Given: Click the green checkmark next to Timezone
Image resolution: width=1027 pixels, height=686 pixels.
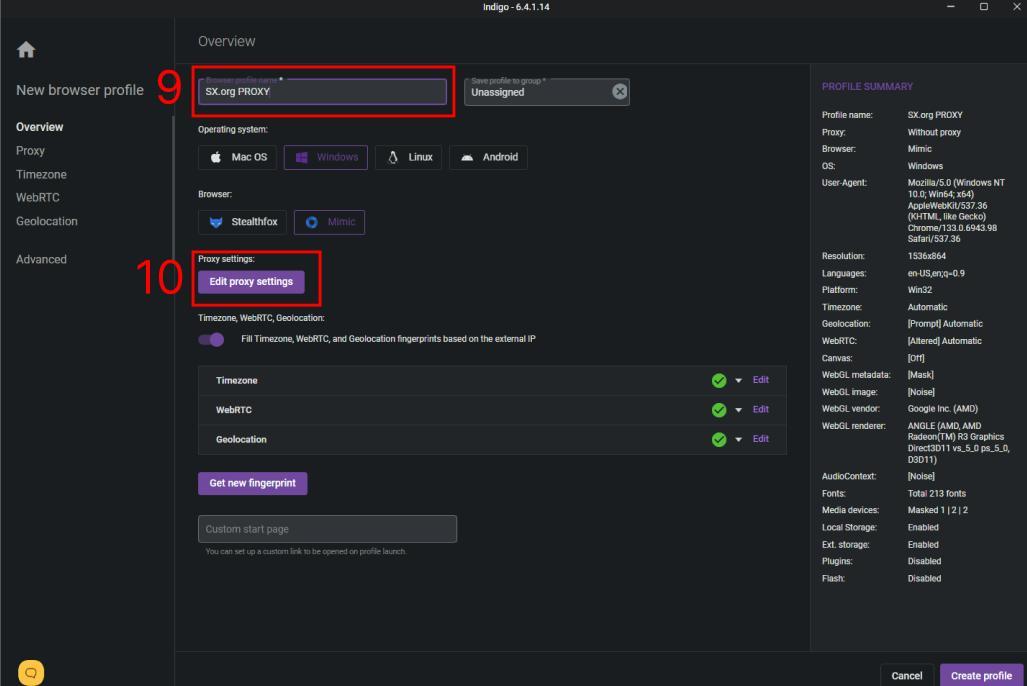Looking at the screenshot, I should click(719, 381).
